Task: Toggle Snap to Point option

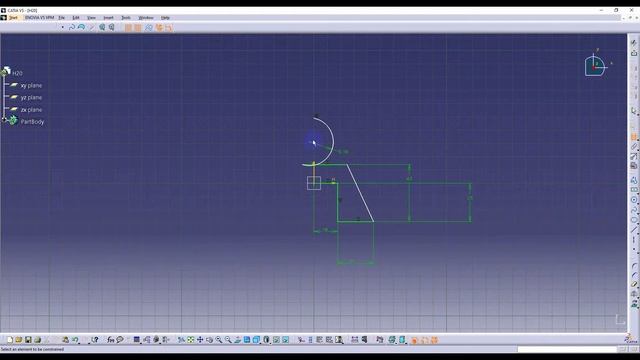Action: (x=138, y=27)
